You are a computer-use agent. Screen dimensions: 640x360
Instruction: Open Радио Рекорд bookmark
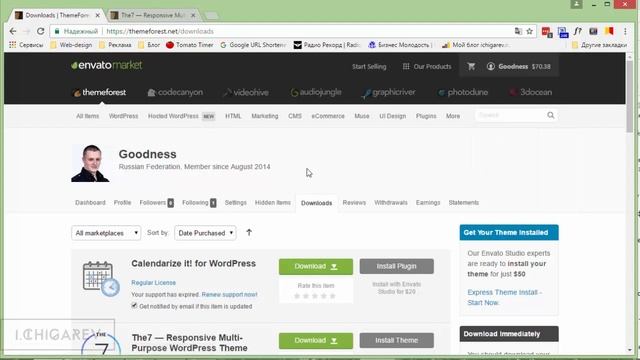pos(327,45)
